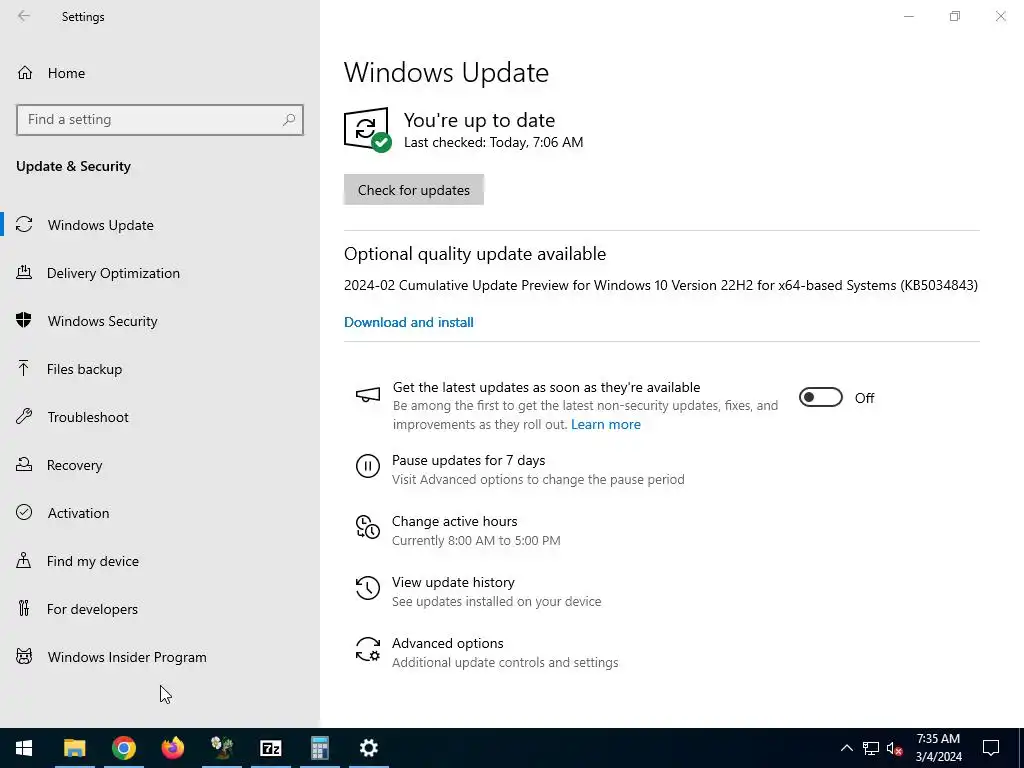The image size is (1024, 768).
Task: Click the For developers tools icon
Action: point(24,608)
